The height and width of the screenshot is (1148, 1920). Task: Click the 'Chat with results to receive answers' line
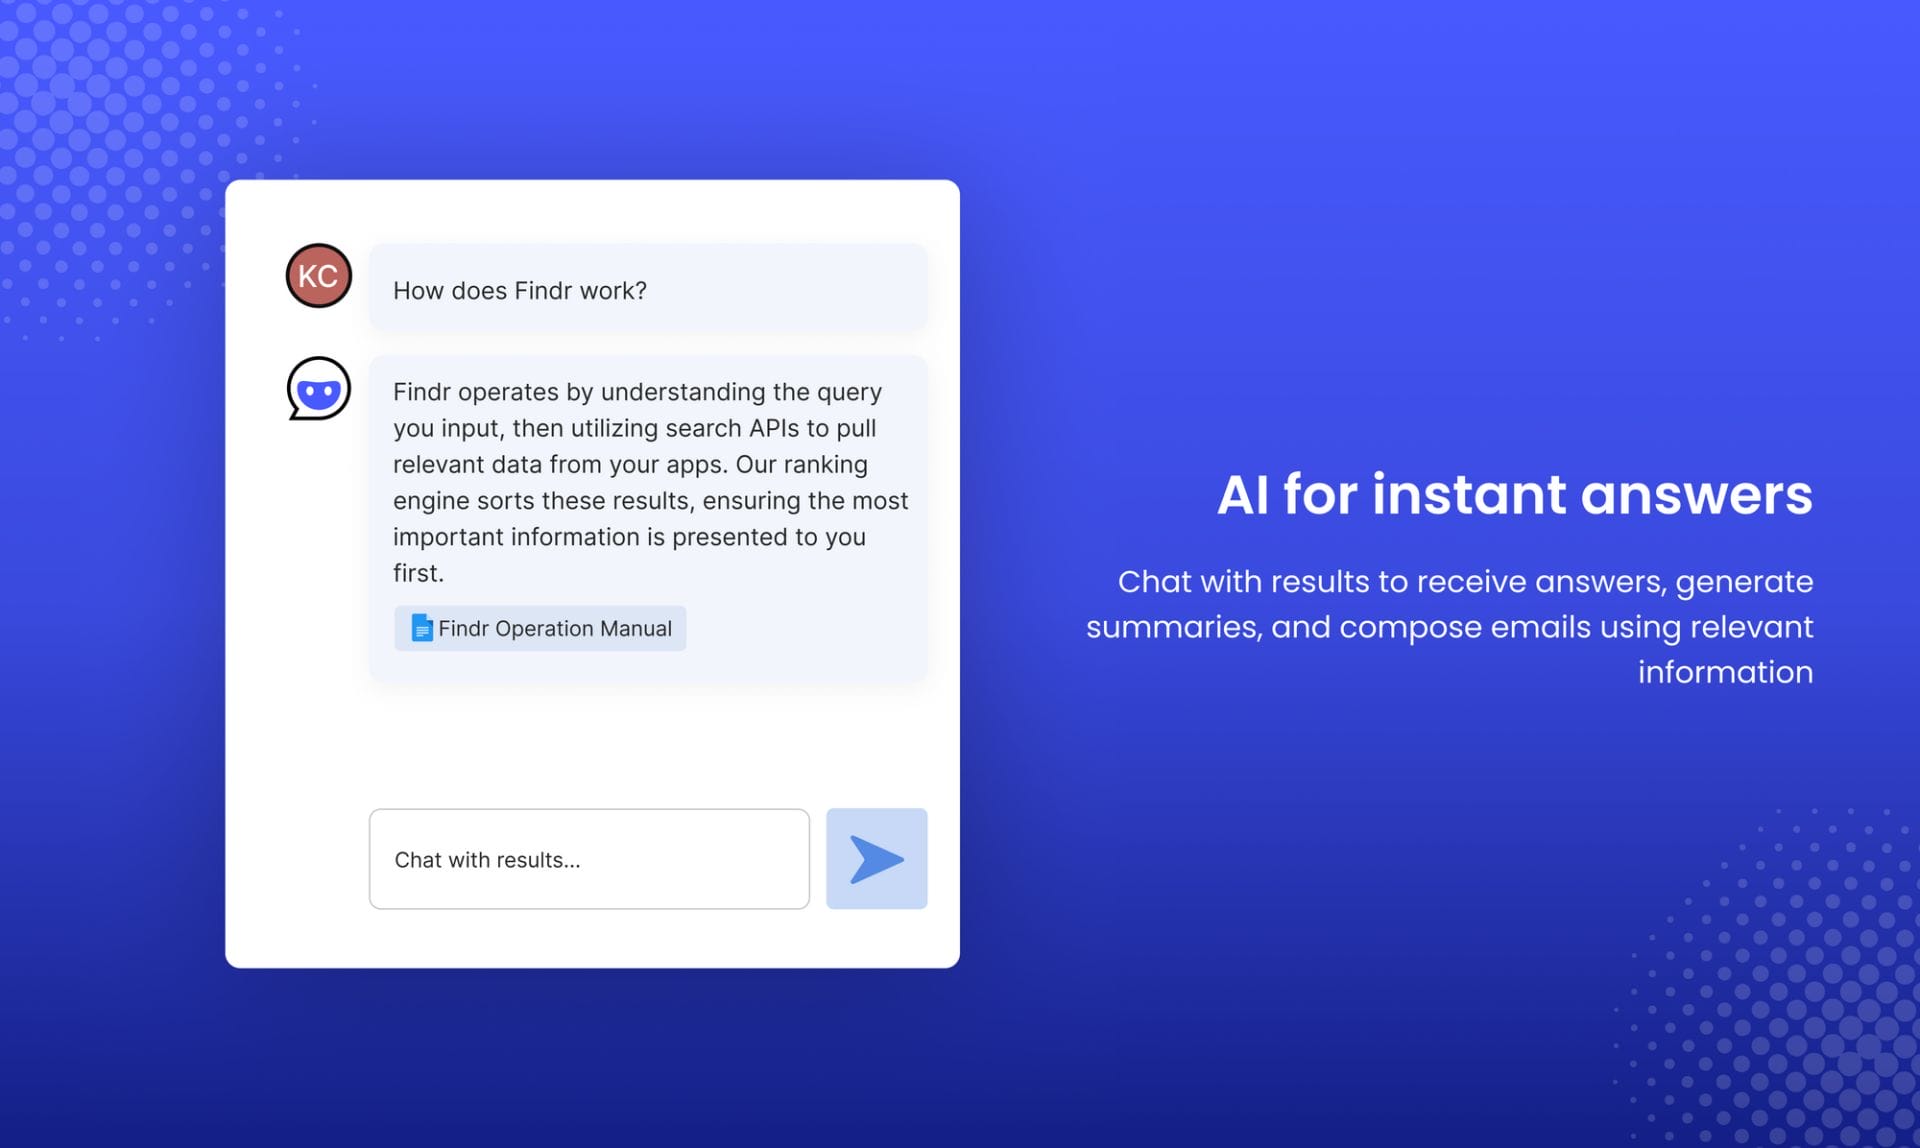[x=1464, y=581]
